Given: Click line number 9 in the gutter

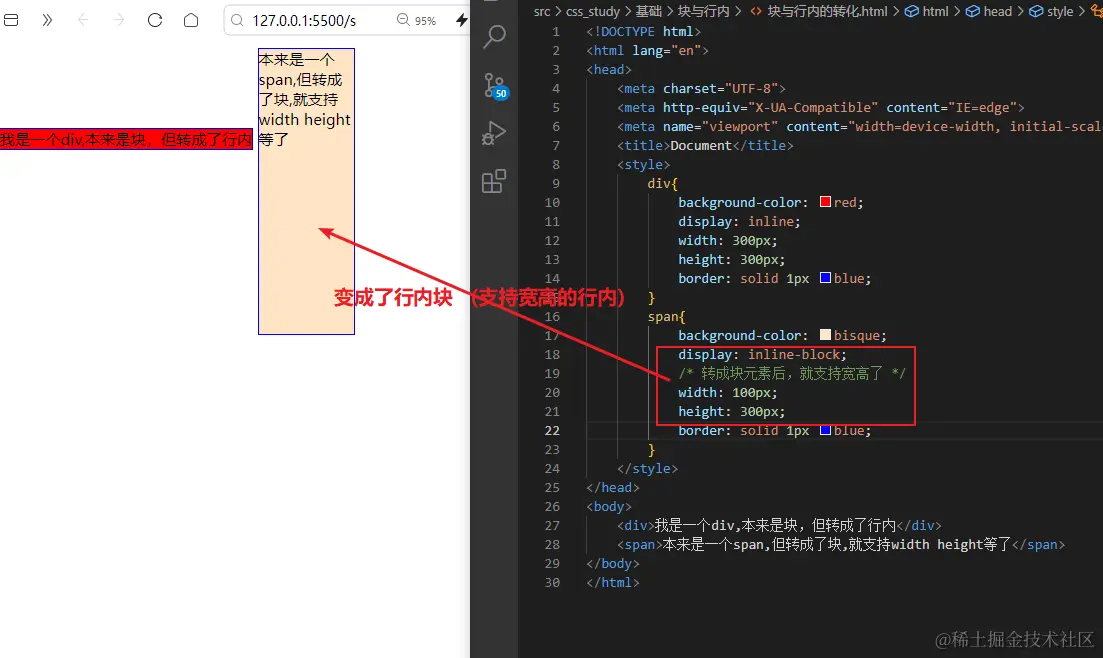Looking at the screenshot, I should point(556,183).
